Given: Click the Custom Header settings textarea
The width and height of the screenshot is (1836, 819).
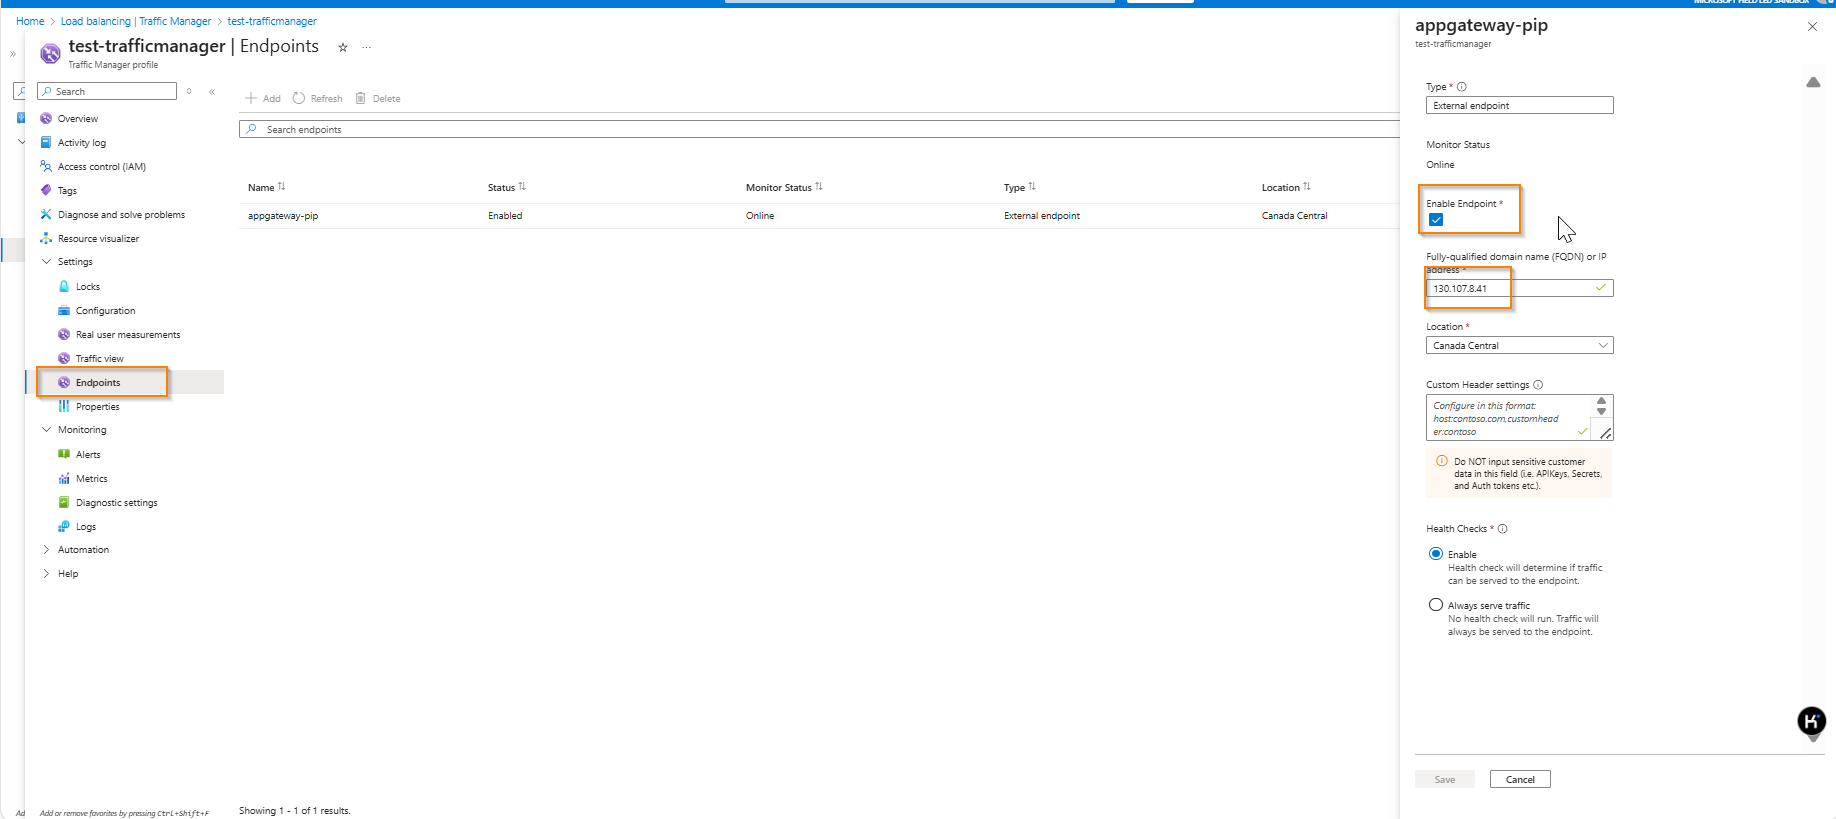Looking at the screenshot, I should click(x=1519, y=418).
